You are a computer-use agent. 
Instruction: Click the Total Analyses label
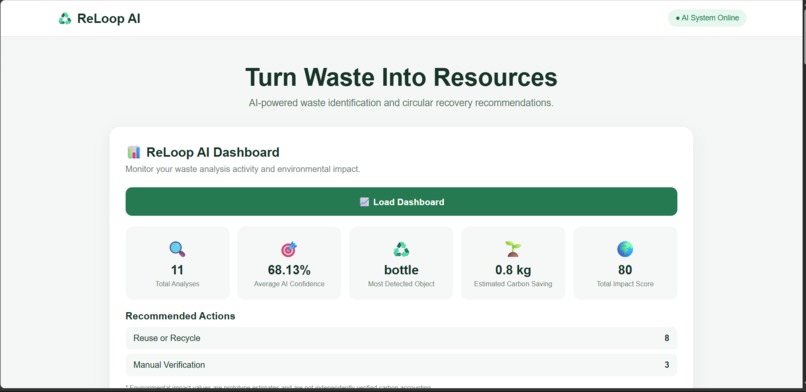[177, 284]
